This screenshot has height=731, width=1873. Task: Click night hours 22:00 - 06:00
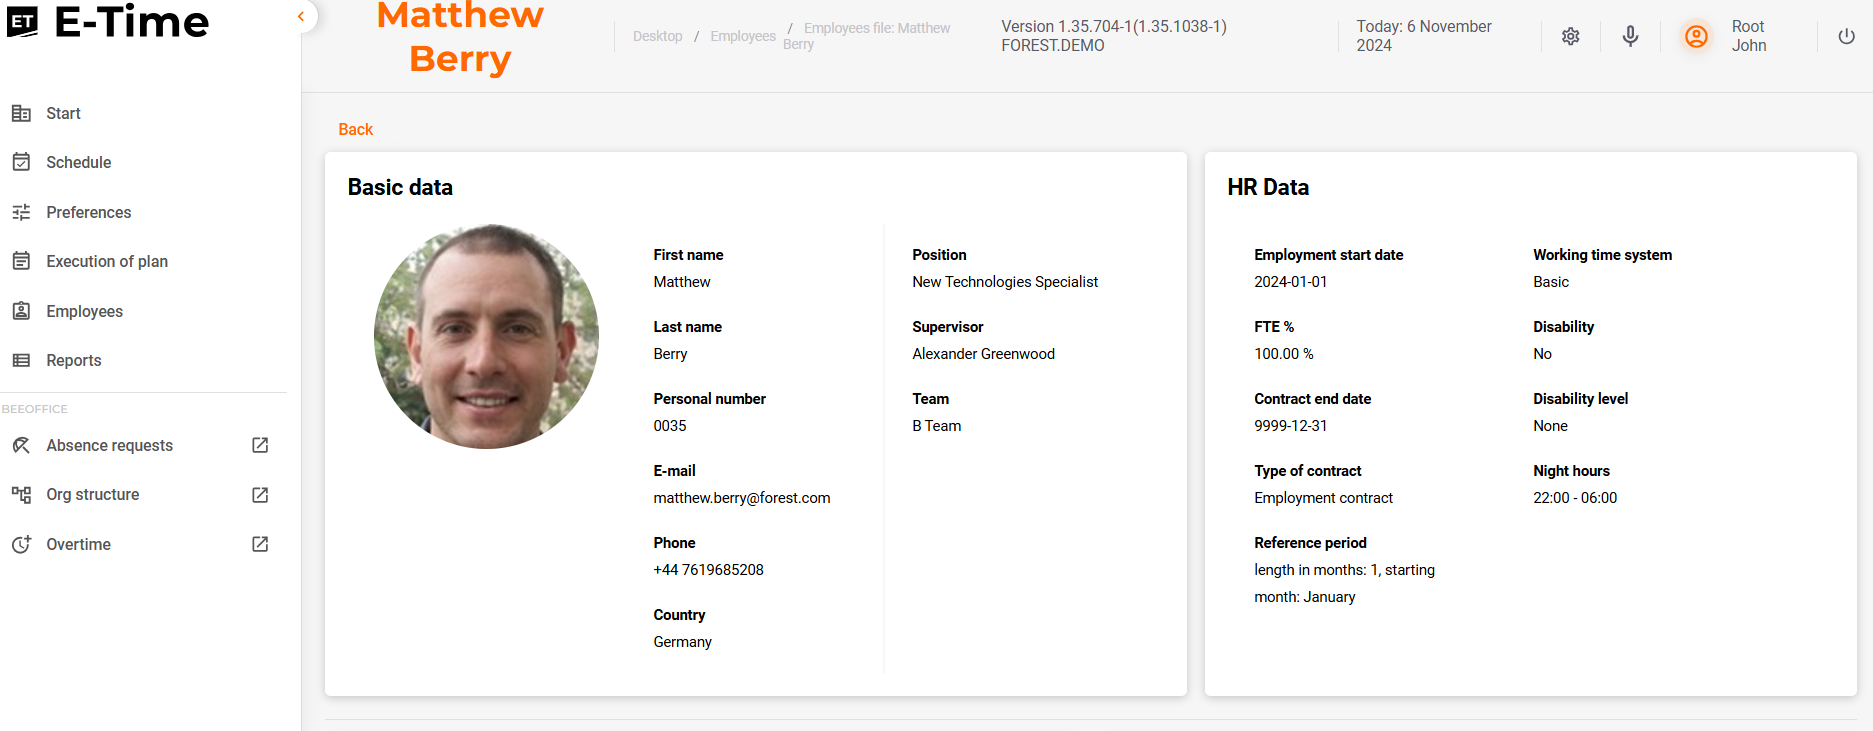(1574, 498)
